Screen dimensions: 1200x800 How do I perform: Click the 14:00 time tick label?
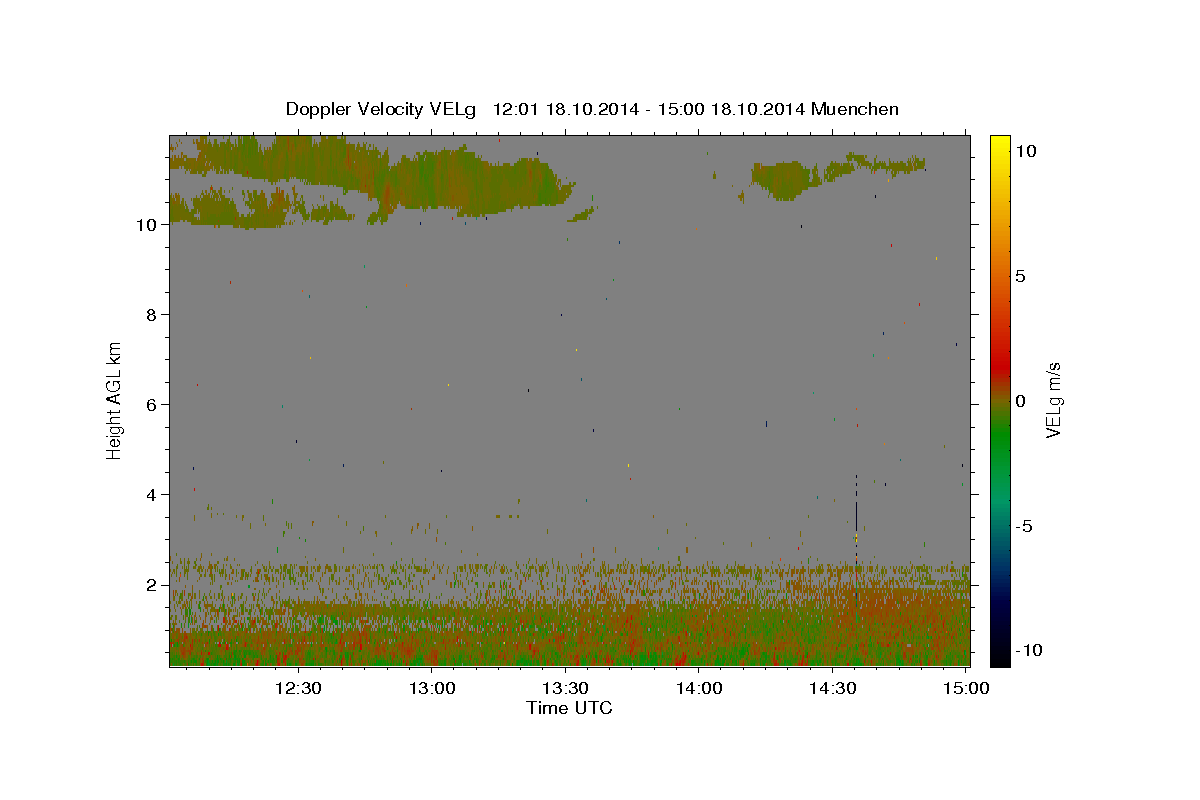click(699, 688)
